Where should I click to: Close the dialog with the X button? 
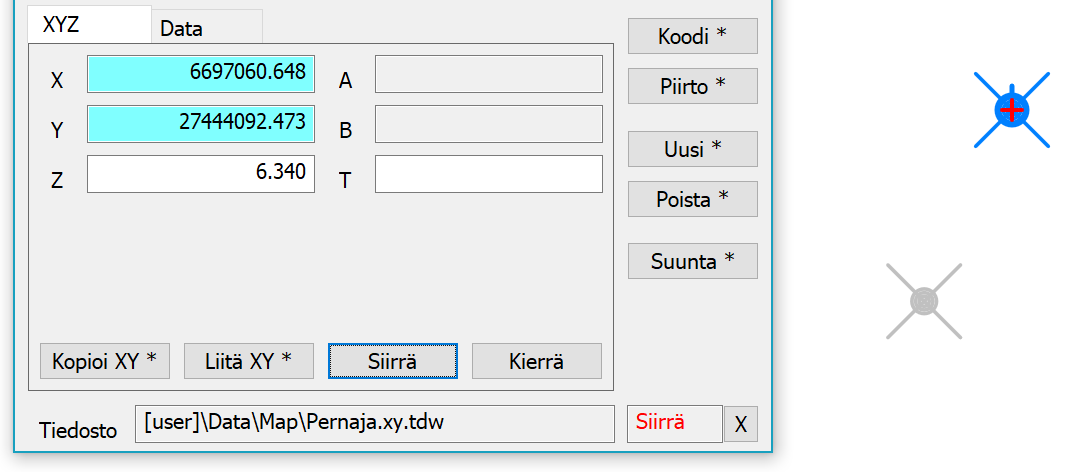(741, 424)
